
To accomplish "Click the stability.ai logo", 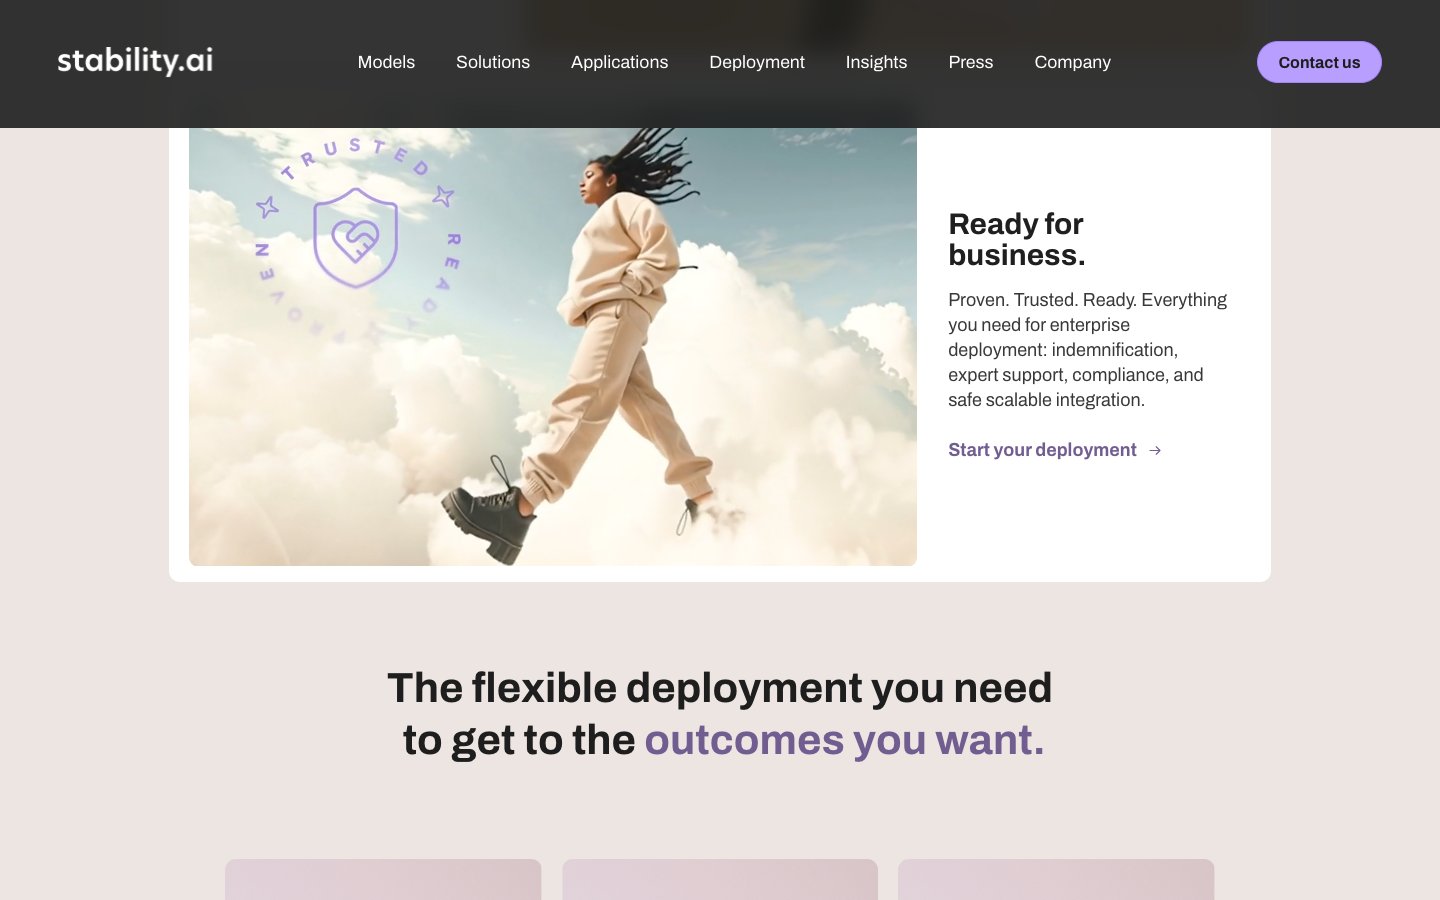I will [x=135, y=60].
